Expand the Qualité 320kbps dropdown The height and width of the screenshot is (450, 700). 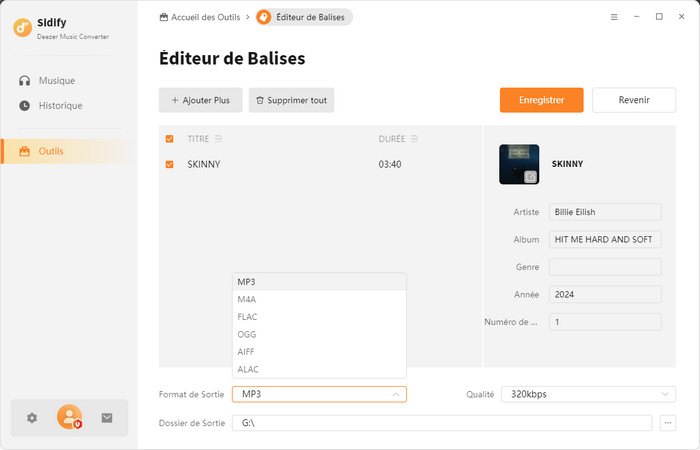667,395
